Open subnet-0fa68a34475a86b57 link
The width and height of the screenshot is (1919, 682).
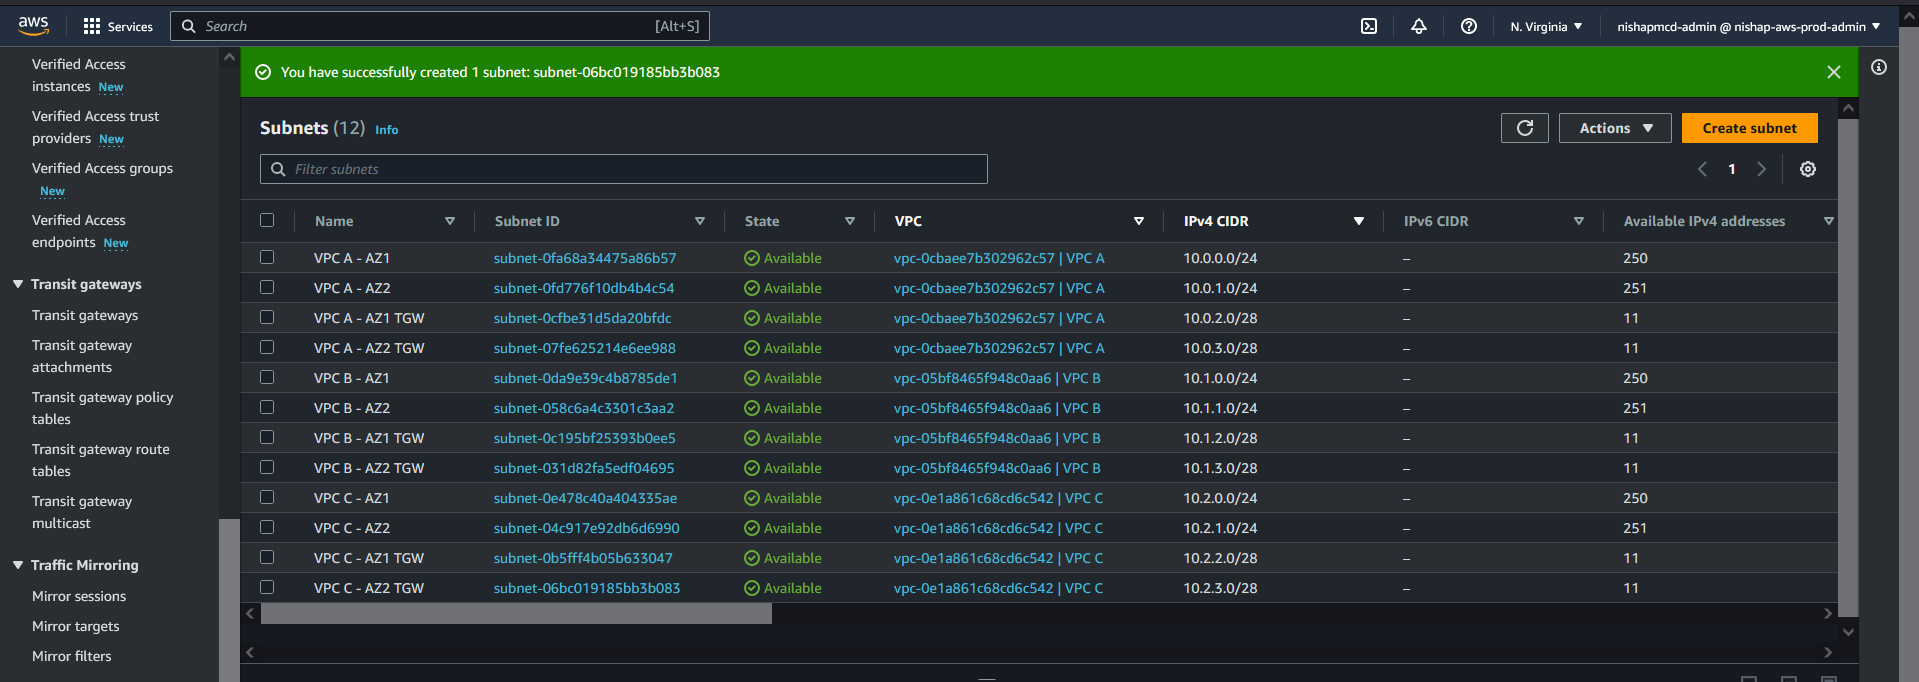tap(584, 258)
